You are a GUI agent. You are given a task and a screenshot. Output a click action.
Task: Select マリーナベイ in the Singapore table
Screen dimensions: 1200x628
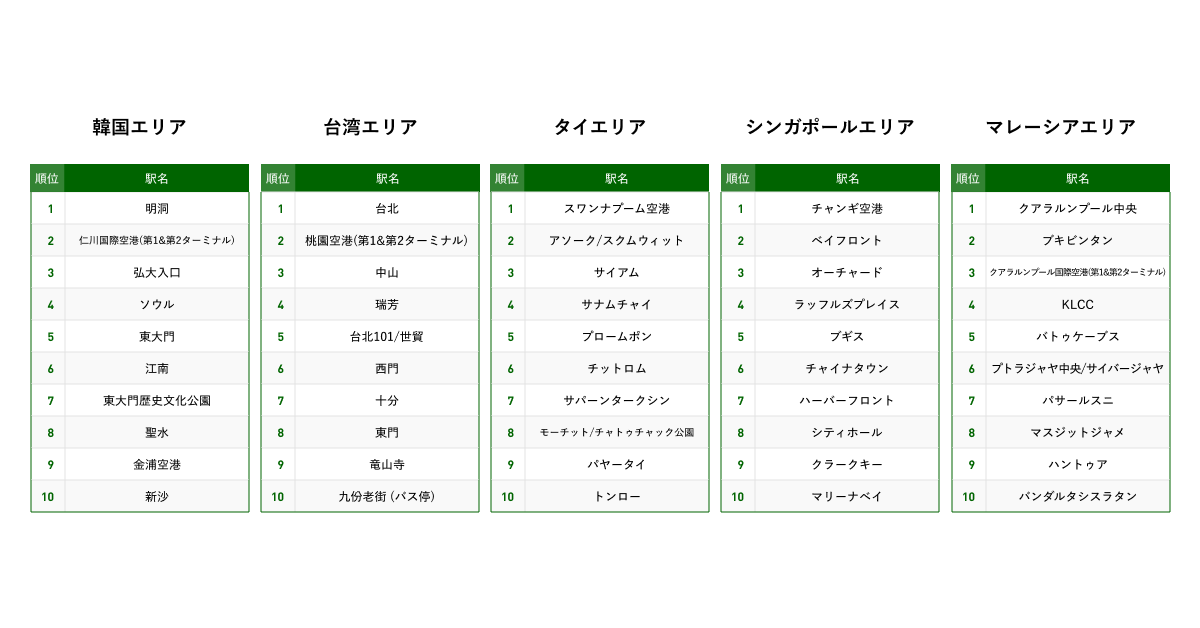pyautogui.click(x=847, y=497)
